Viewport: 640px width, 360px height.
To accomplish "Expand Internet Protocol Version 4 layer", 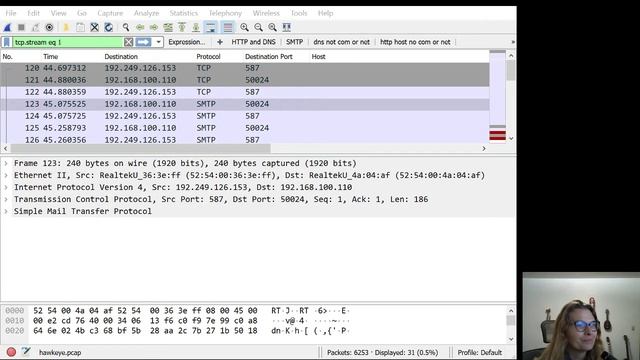I will point(6,187).
